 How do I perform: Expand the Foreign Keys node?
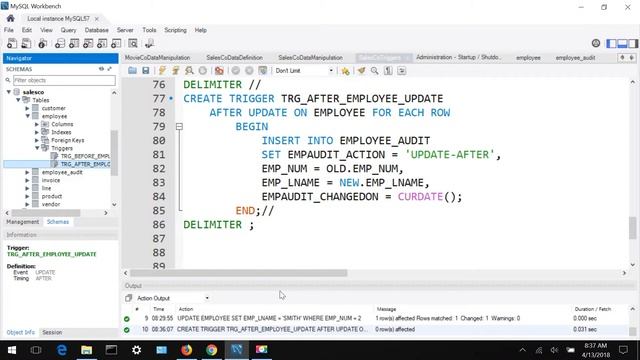point(37,140)
